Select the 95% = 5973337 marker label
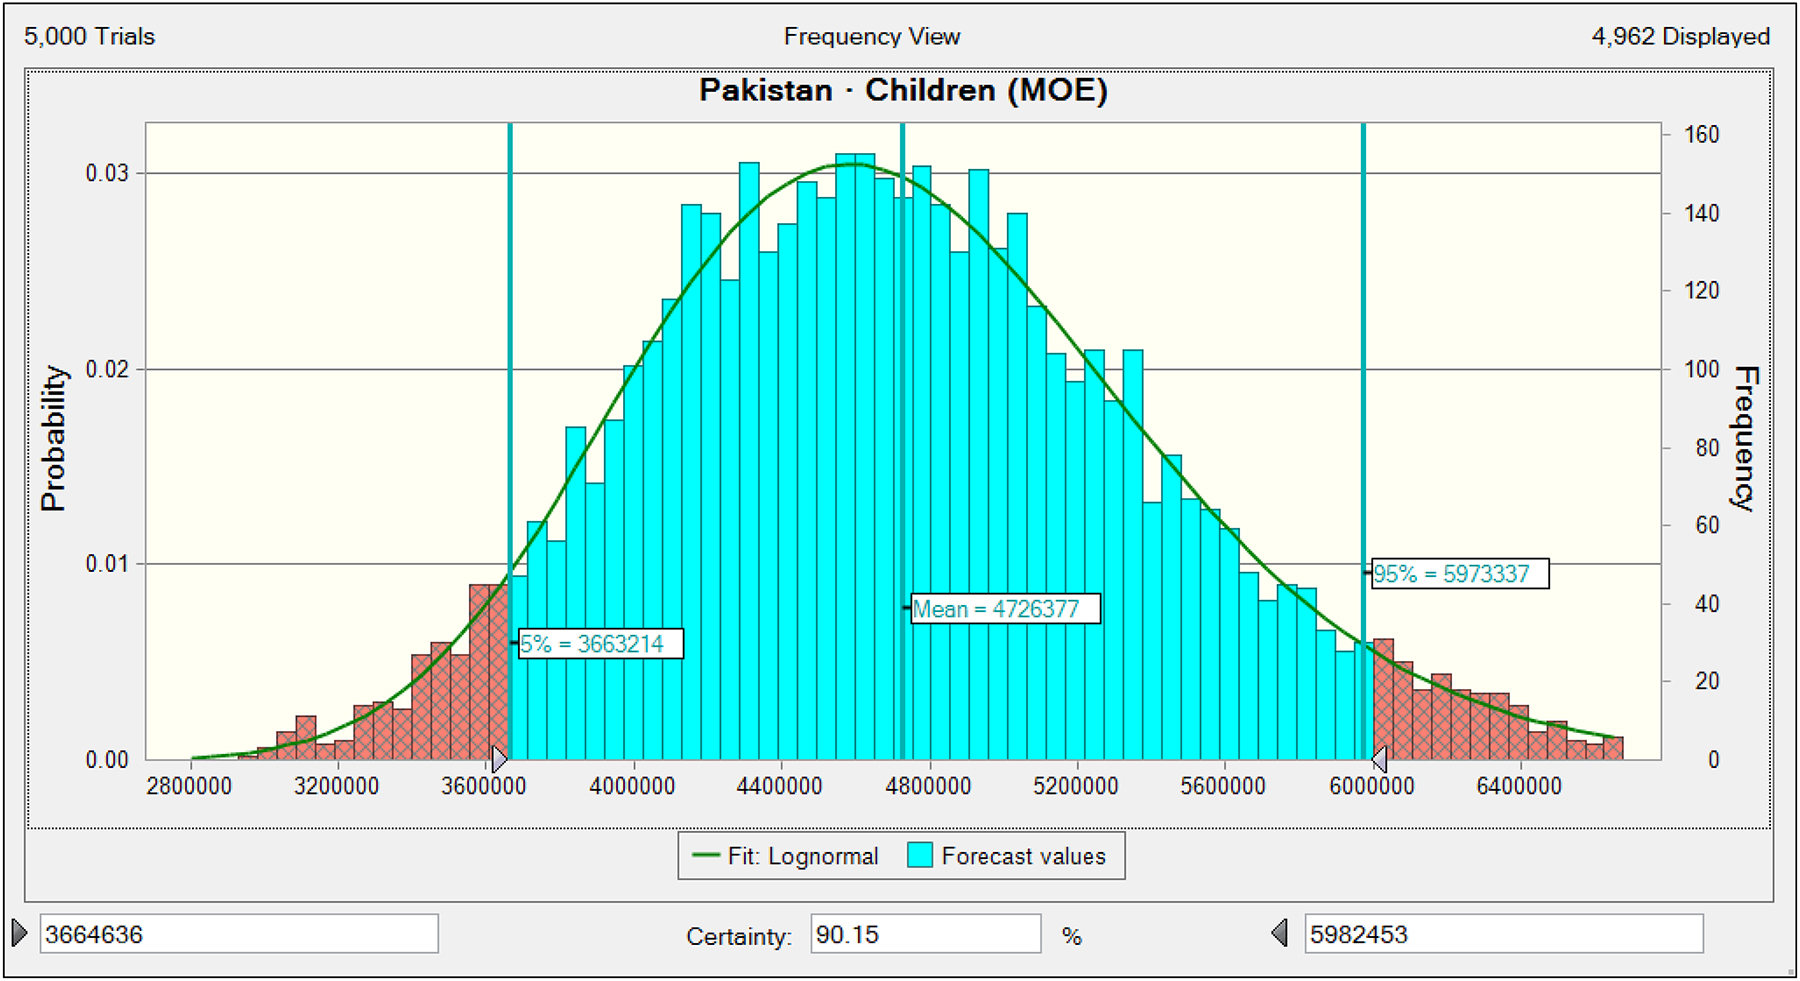 pyautogui.click(x=1459, y=574)
